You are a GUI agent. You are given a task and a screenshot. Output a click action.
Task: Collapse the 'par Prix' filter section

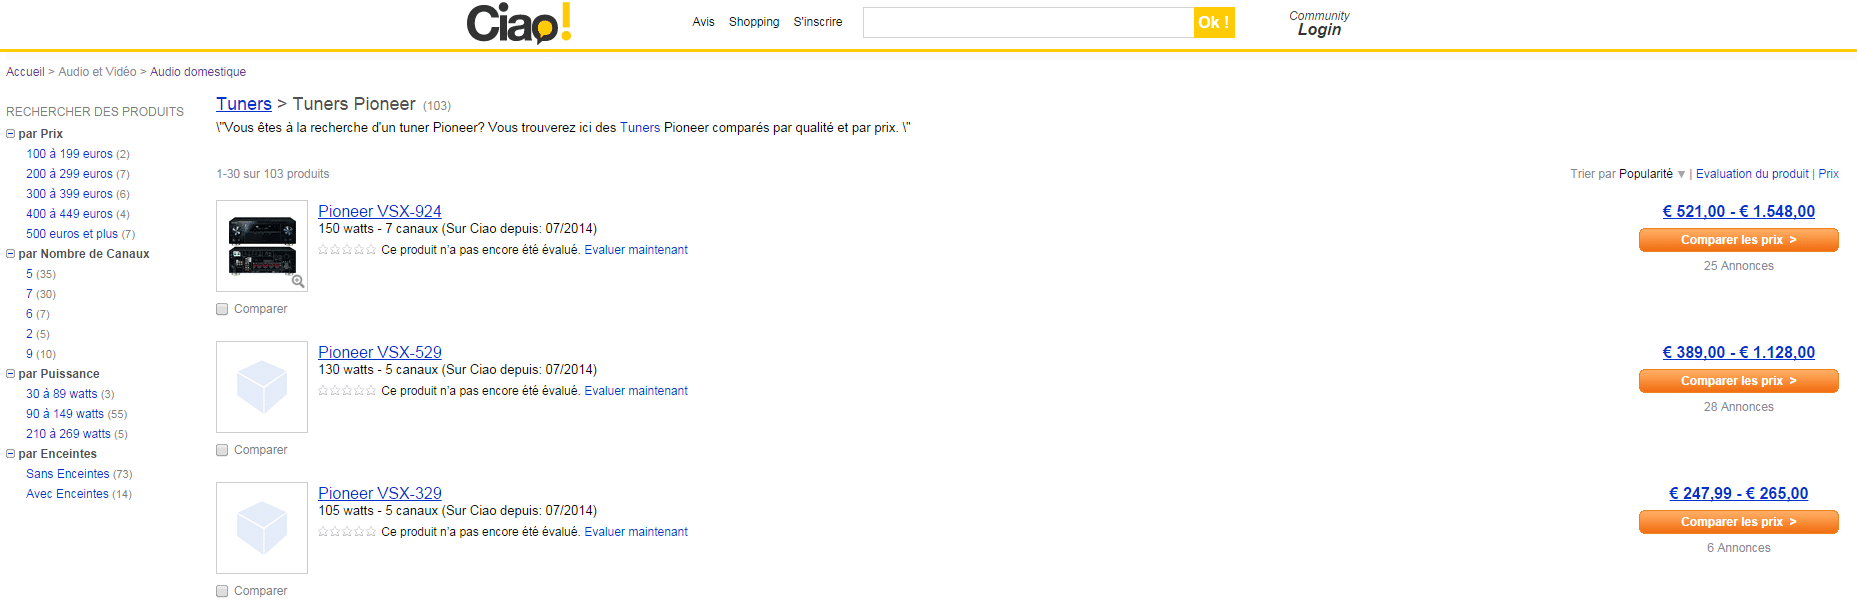(x=11, y=134)
